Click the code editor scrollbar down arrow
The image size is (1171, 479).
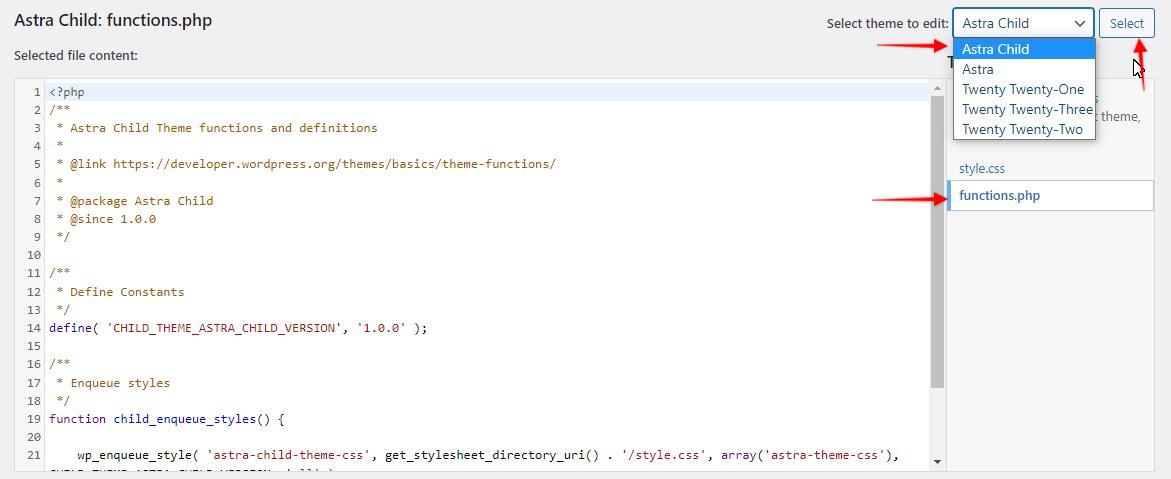click(x=937, y=461)
